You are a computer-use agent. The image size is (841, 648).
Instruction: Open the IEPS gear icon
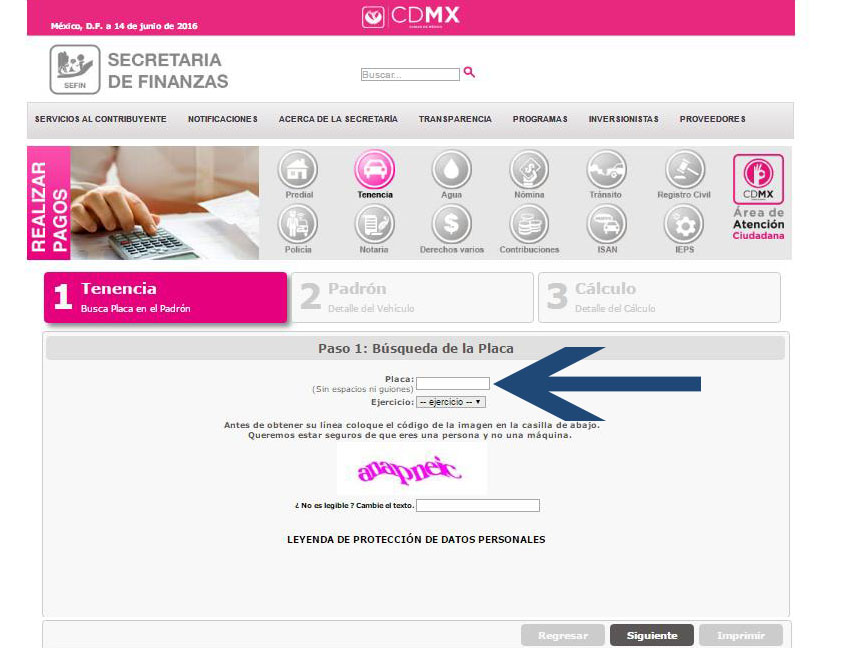pyautogui.click(x=684, y=224)
